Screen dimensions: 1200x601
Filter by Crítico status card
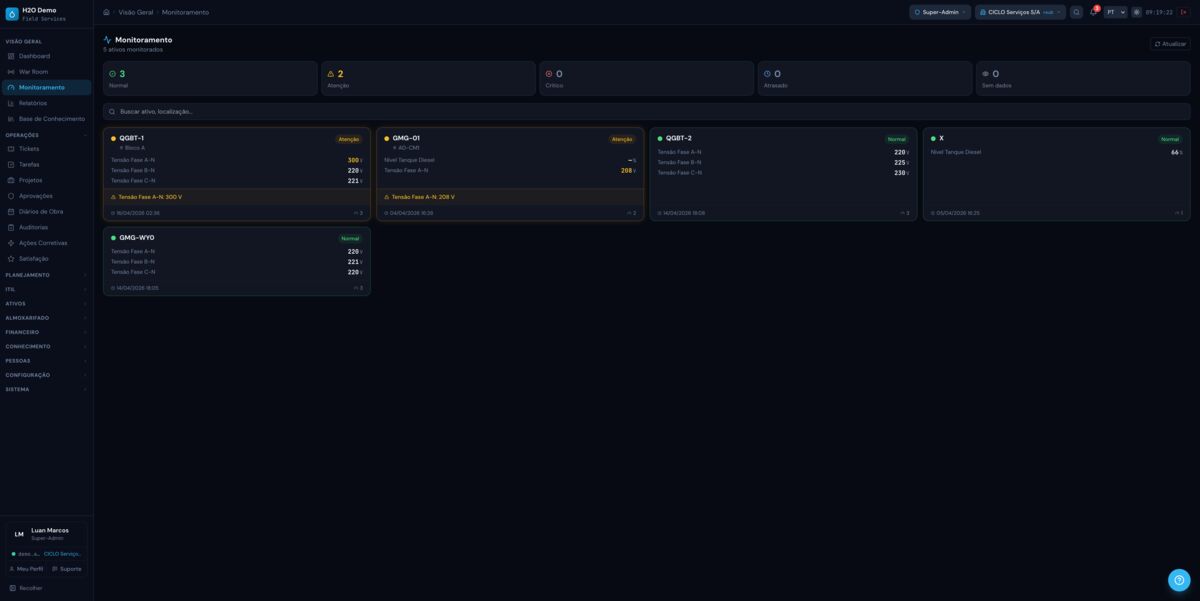[646, 78]
